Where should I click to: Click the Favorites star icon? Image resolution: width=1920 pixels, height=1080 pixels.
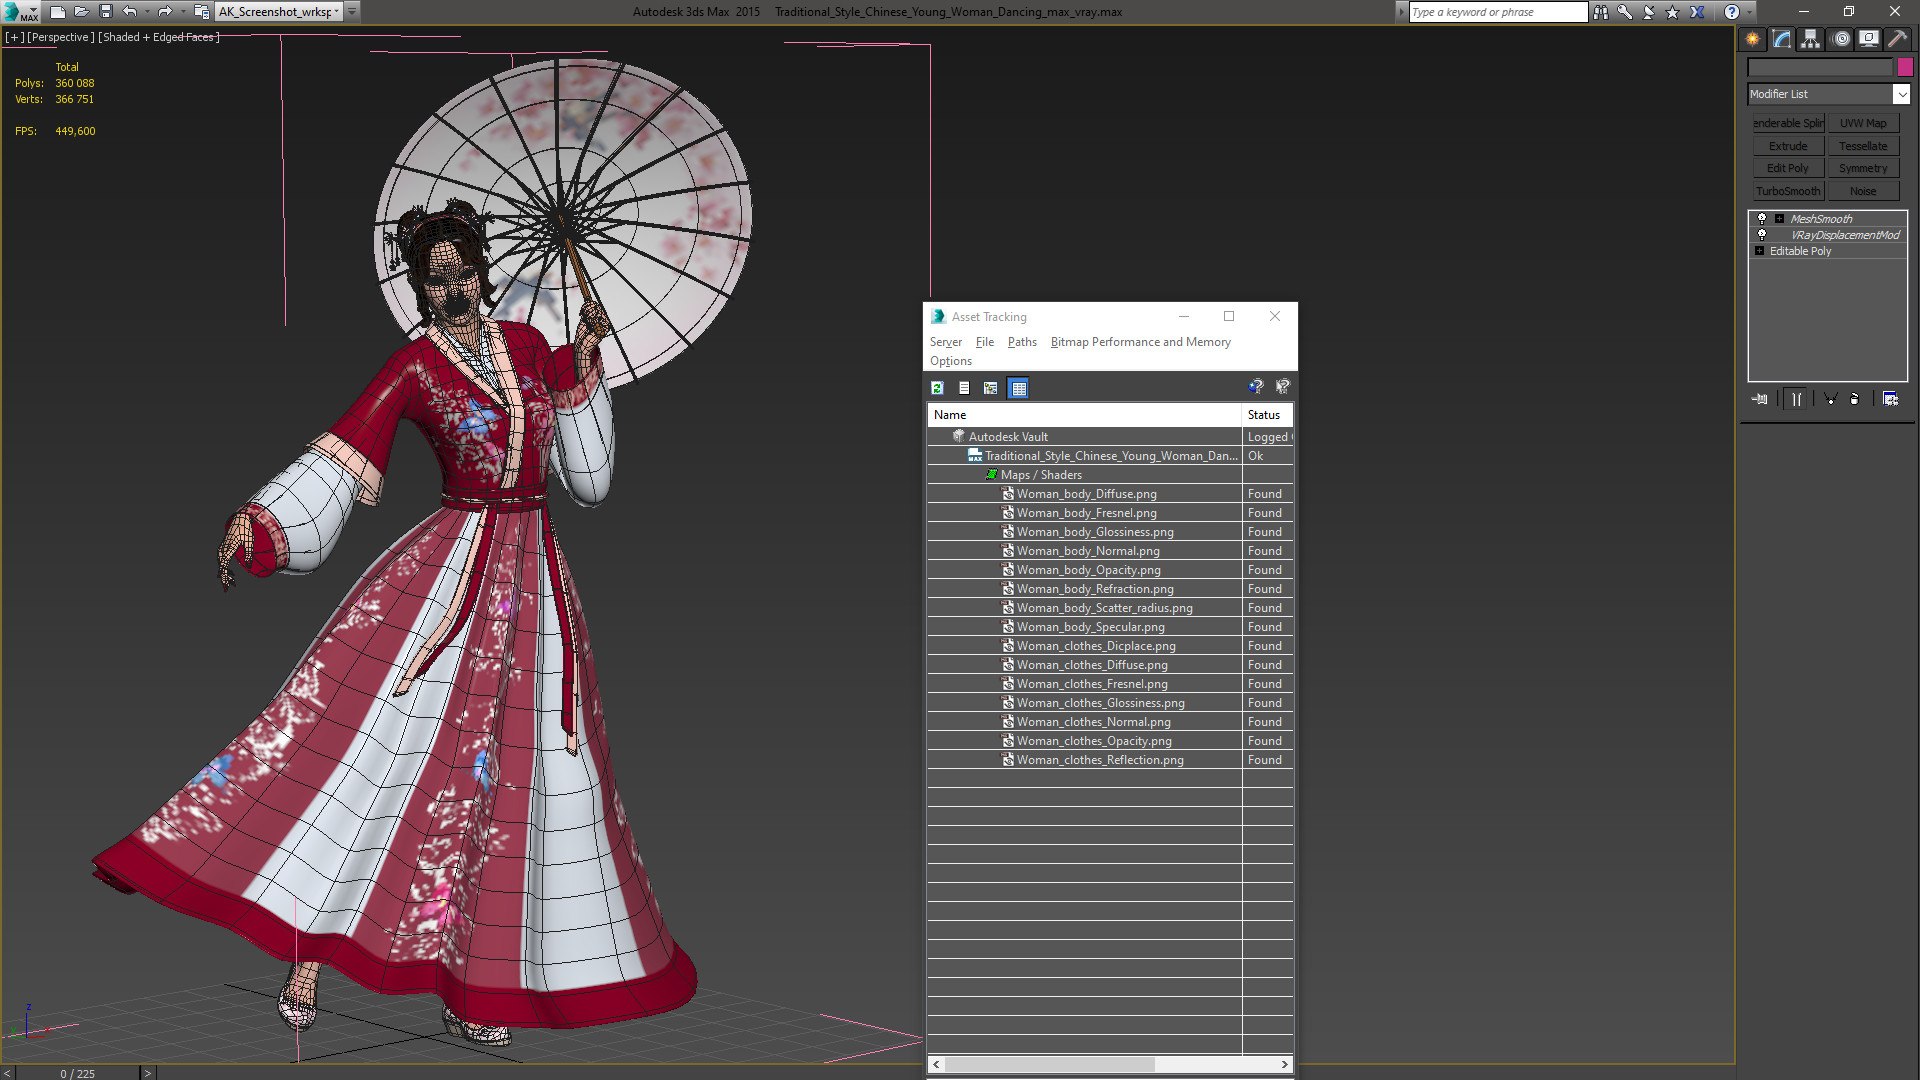1673,12
